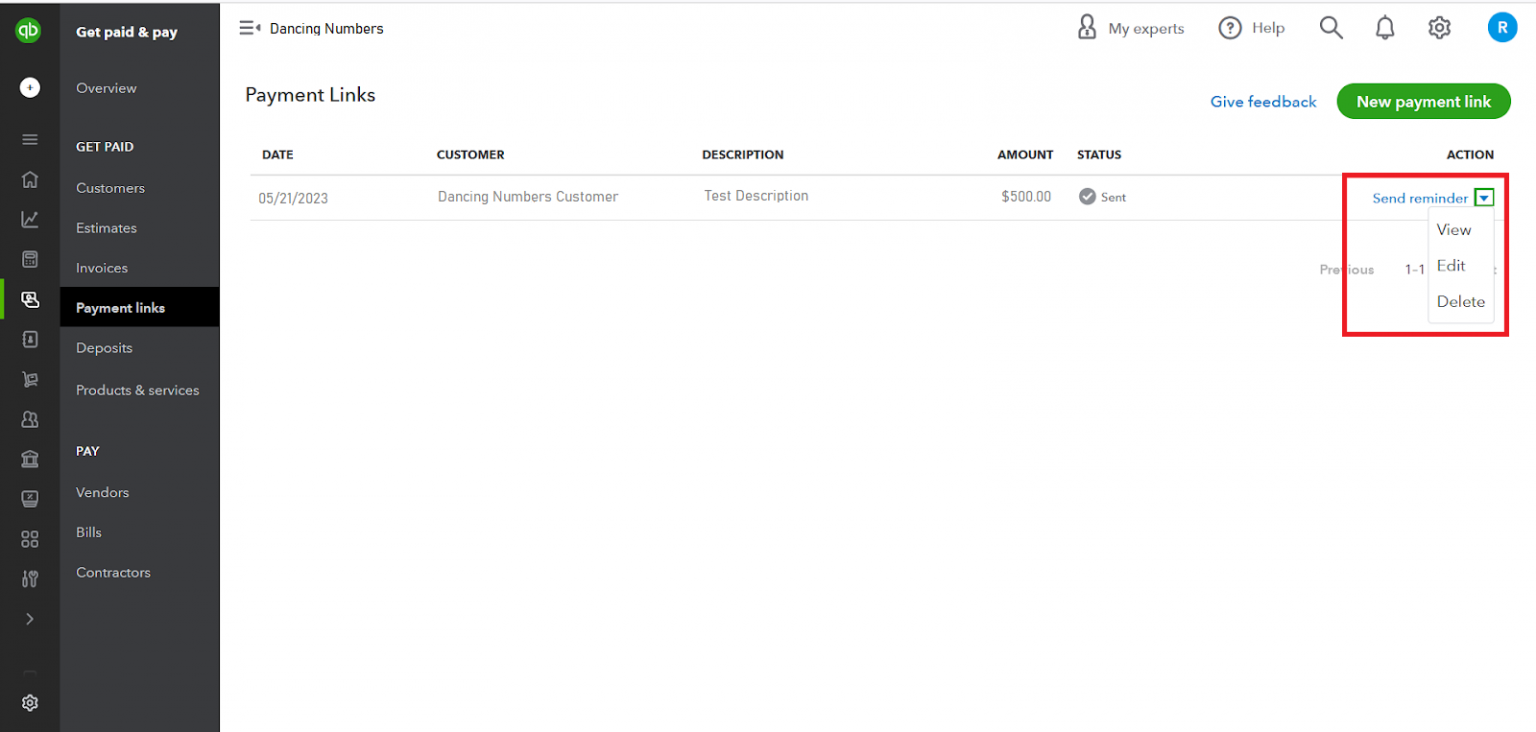1536x732 pixels.
Task: Open the Send reminder dropdown arrow
Action: [x=1484, y=197]
